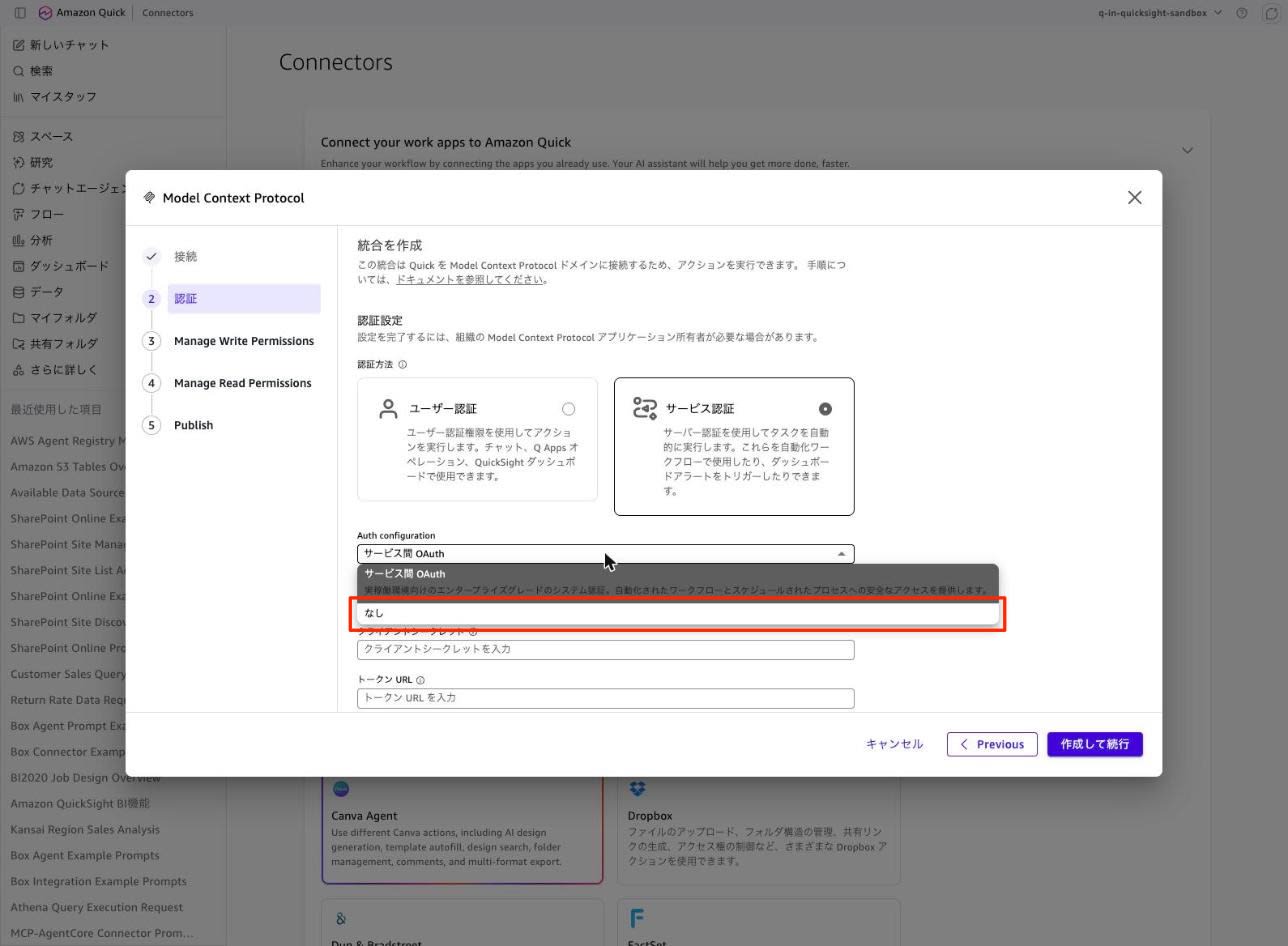Viewport: 1288px width, 946px height.
Task: Open Available Data Sources recent item
Action: (x=68, y=493)
